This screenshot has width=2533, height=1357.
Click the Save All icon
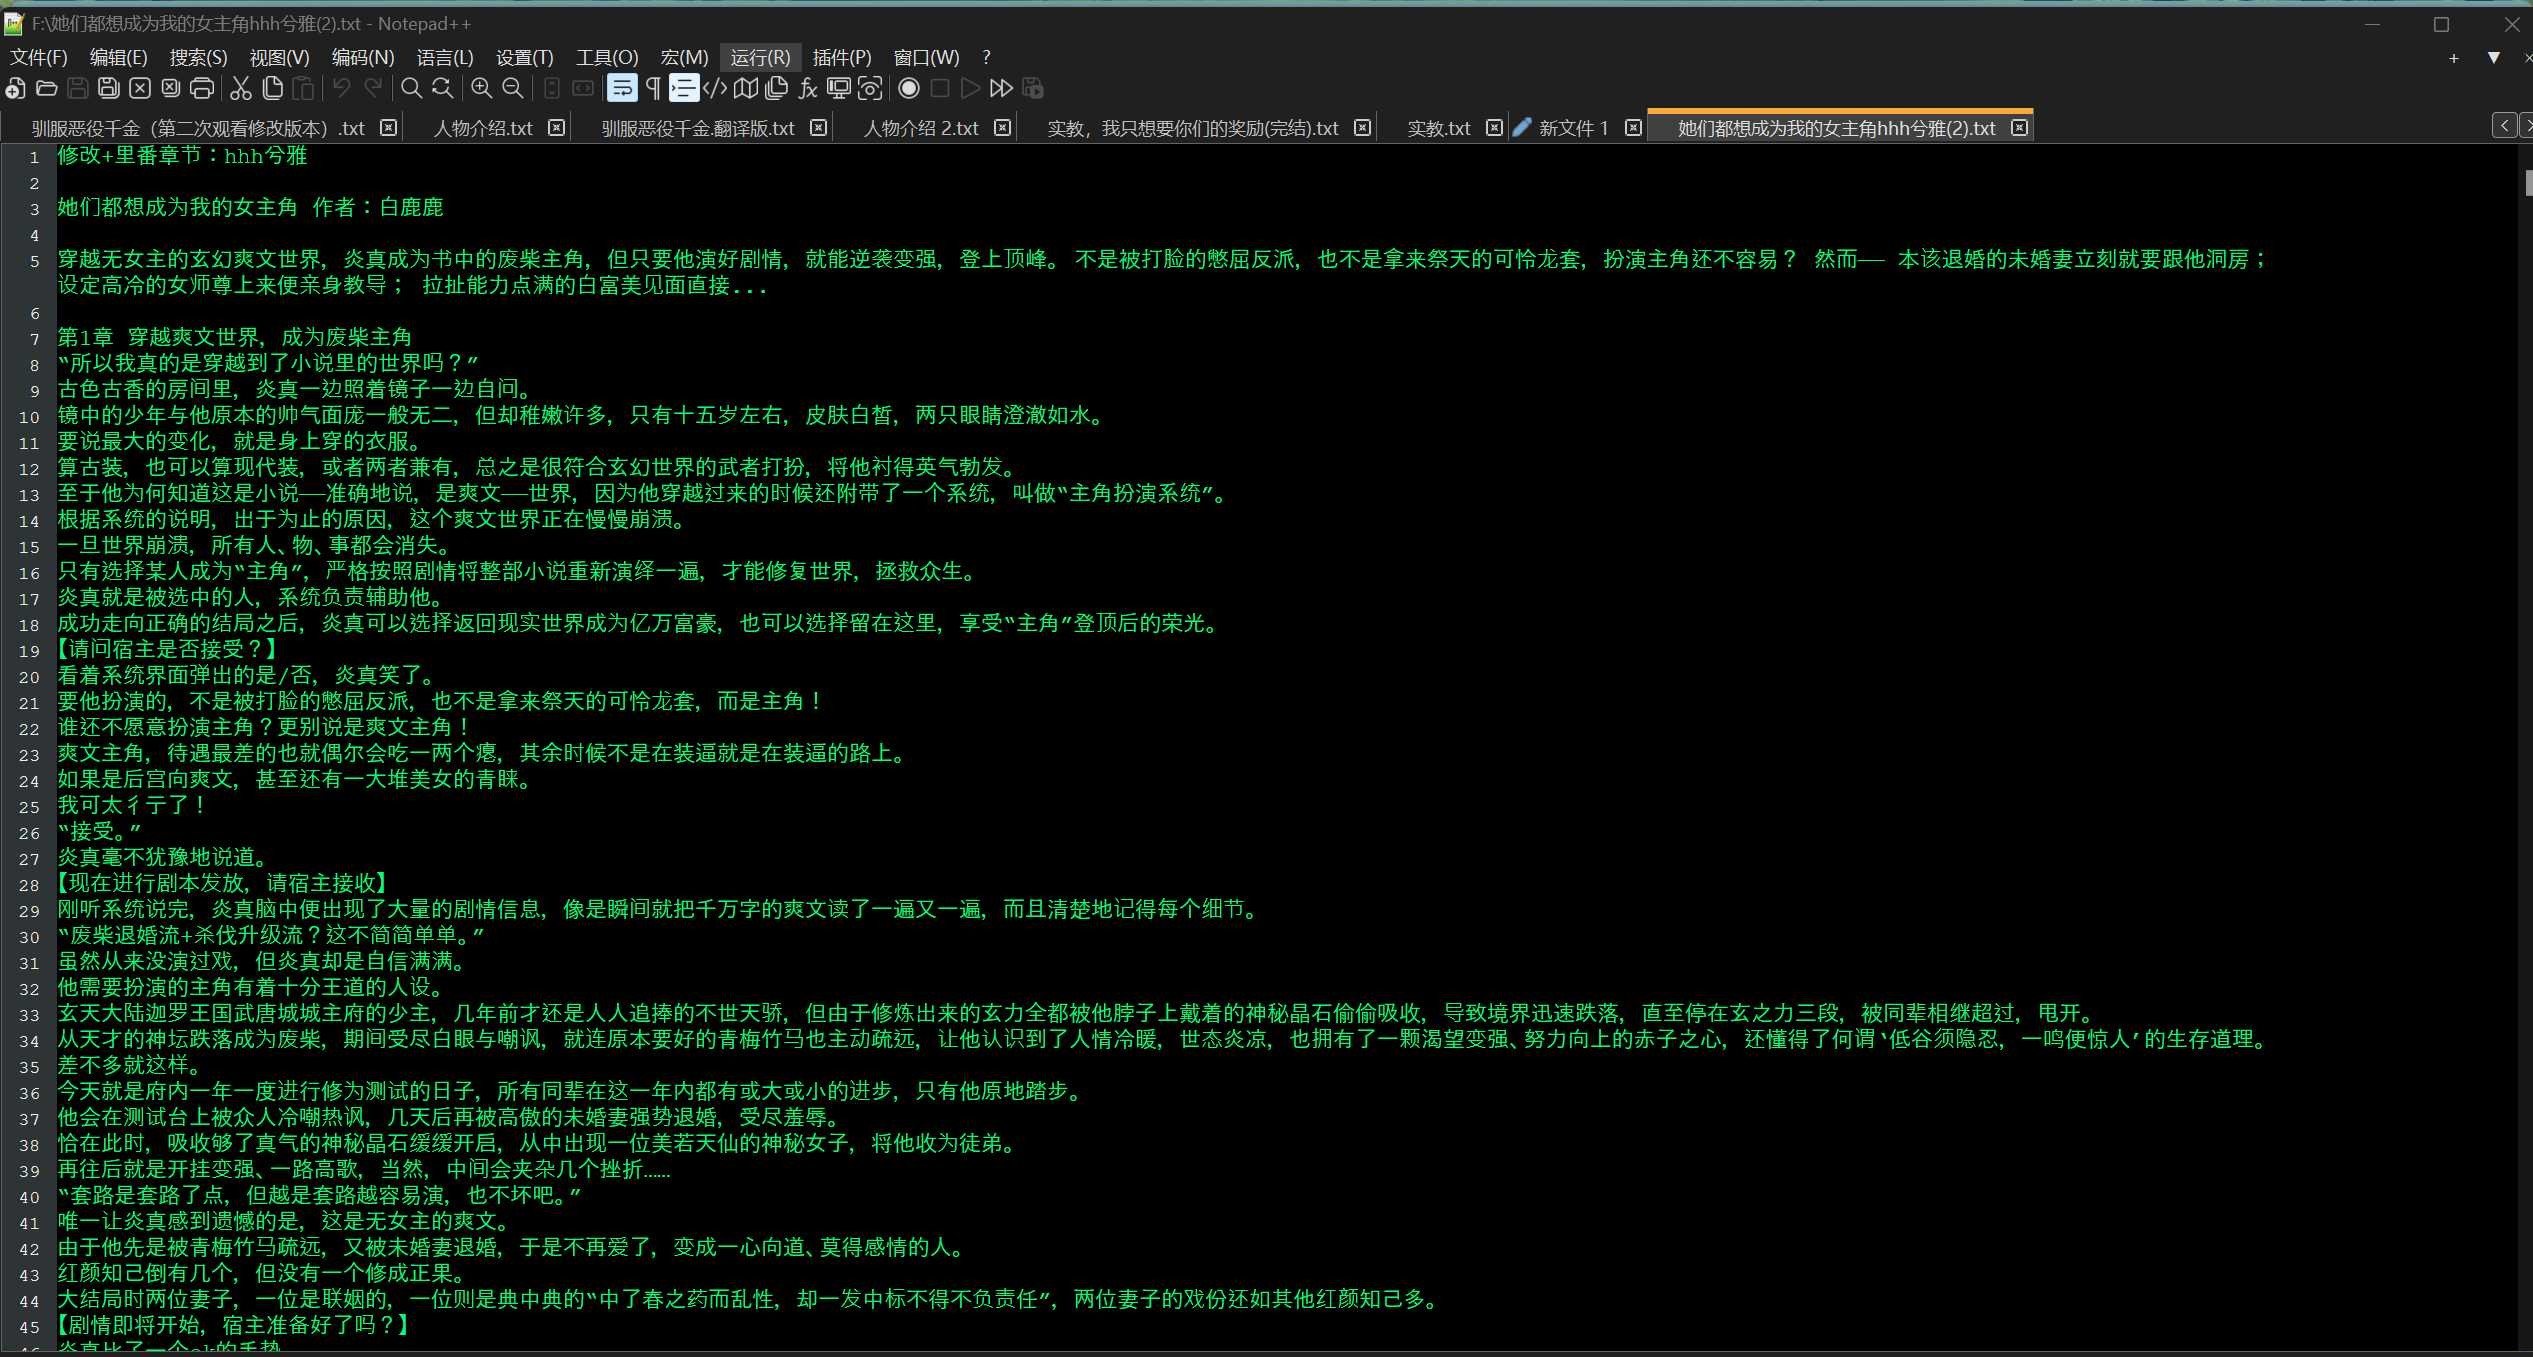109,89
